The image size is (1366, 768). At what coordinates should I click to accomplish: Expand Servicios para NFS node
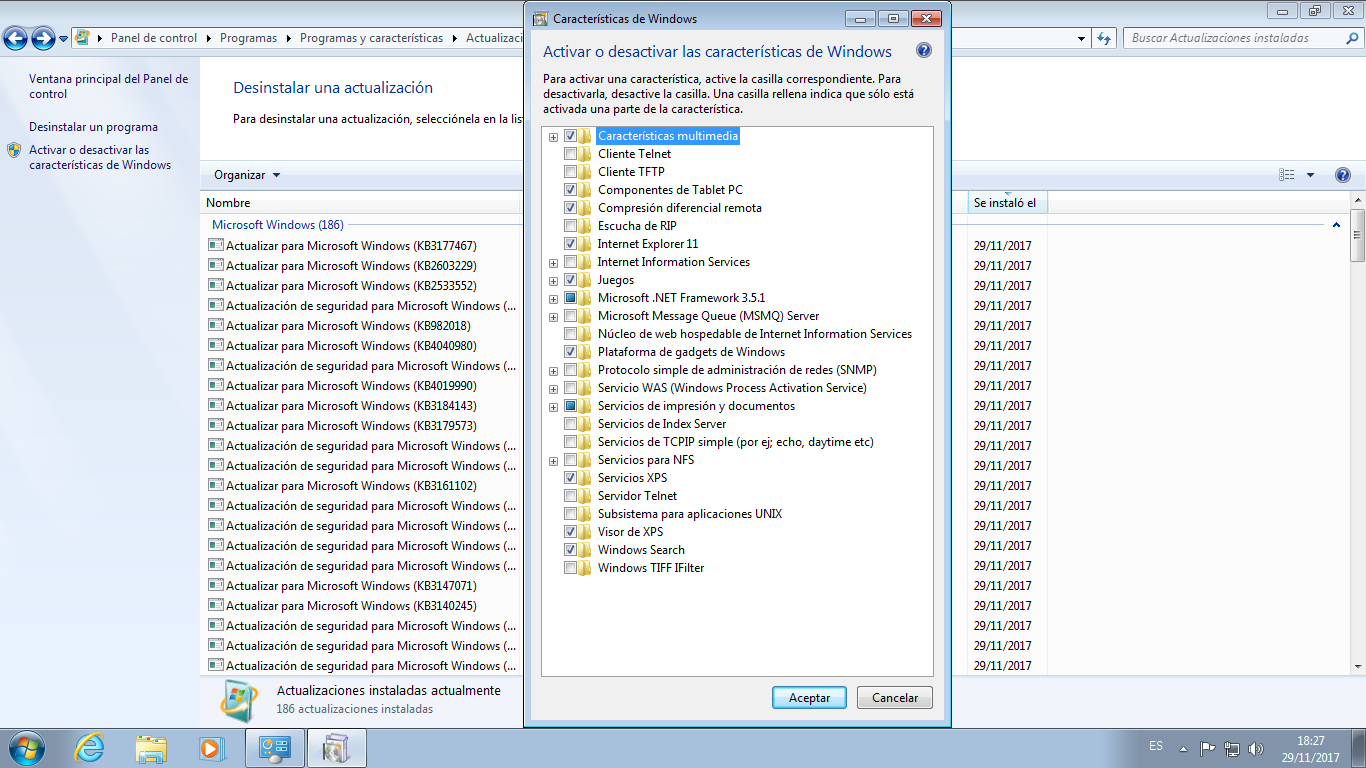pos(553,461)
